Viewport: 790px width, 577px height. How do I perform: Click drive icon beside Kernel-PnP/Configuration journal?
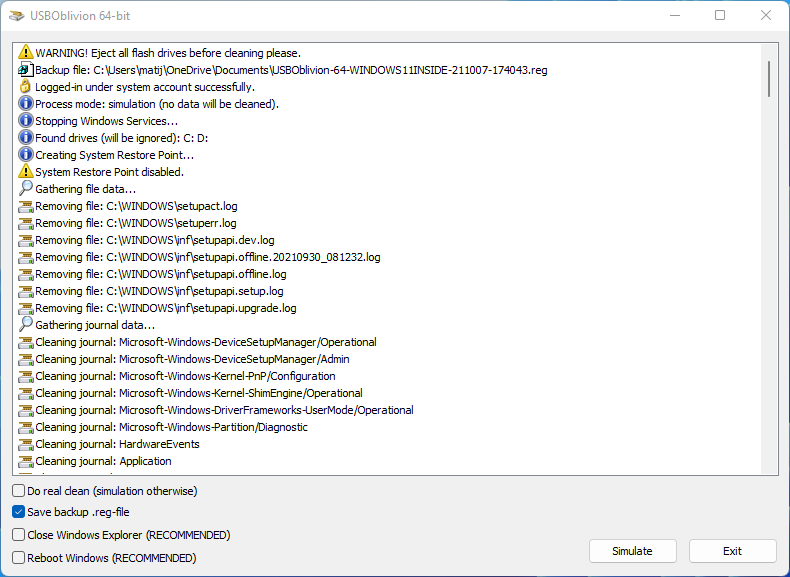click(26, 376)
